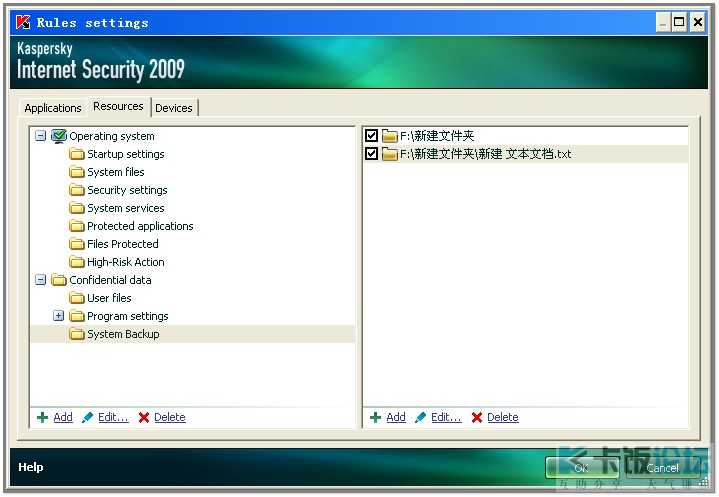Close the Rules settings window

click(697, 22)
